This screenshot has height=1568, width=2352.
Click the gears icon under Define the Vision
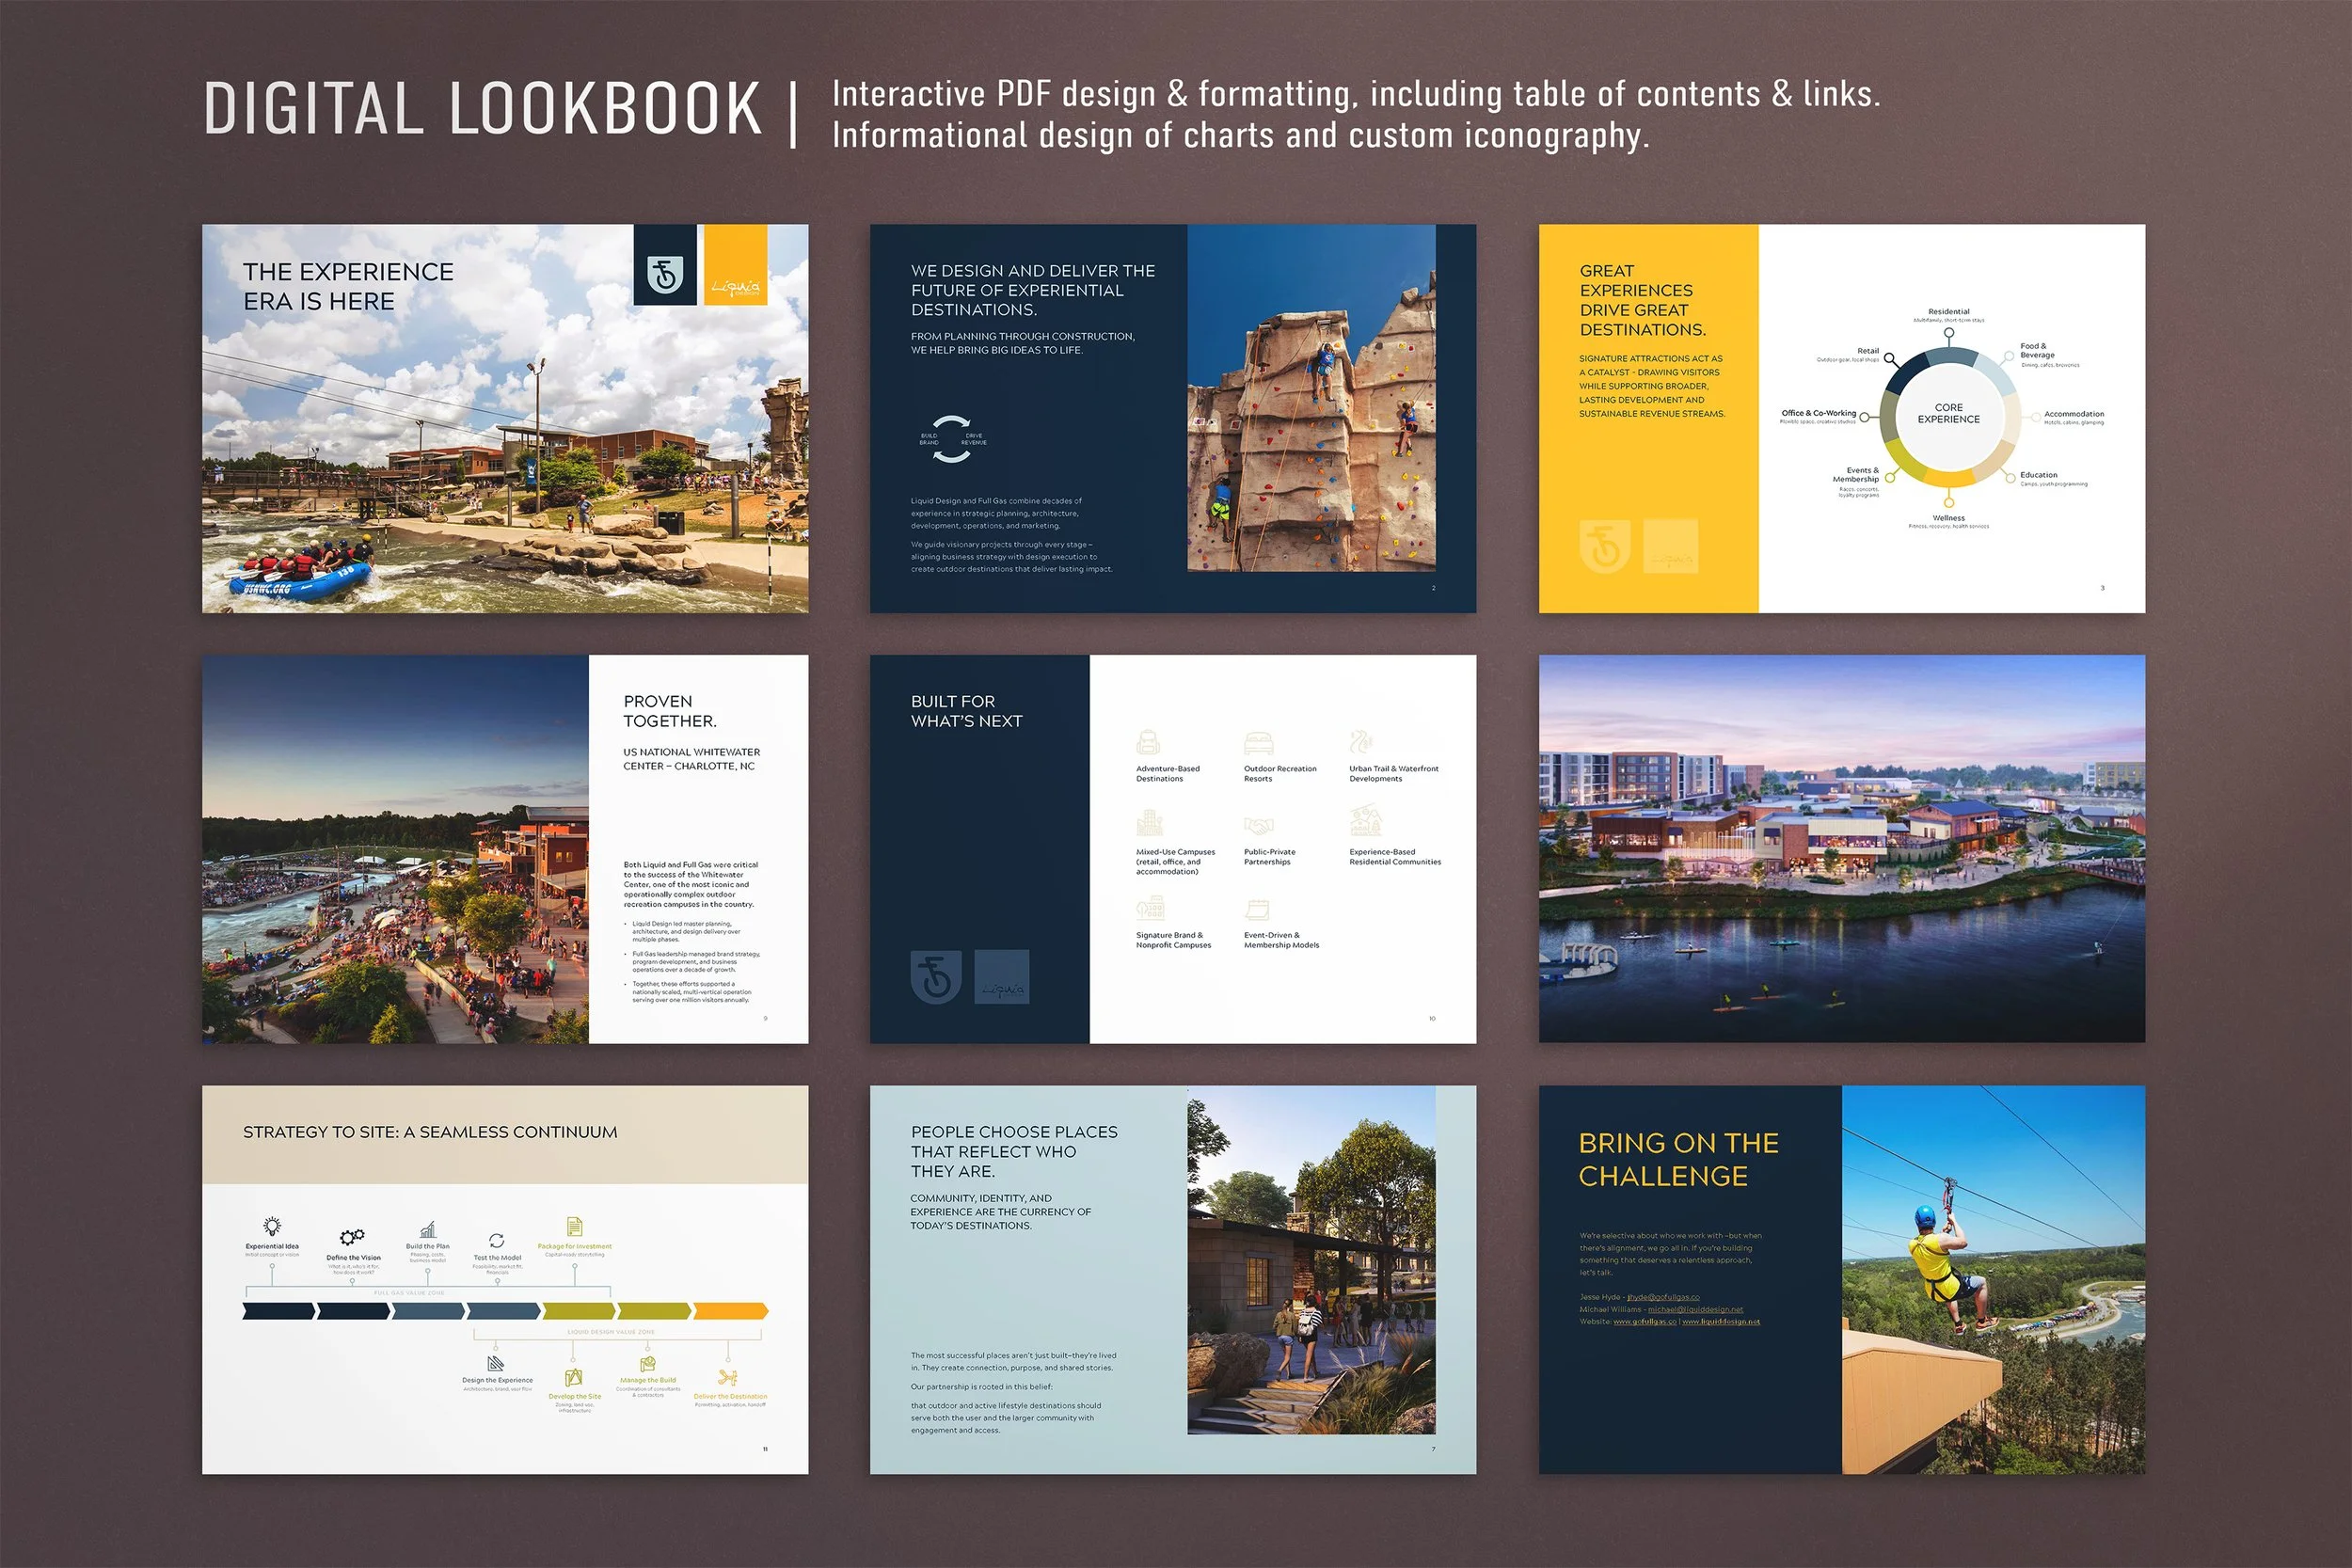coord(353,1238)
